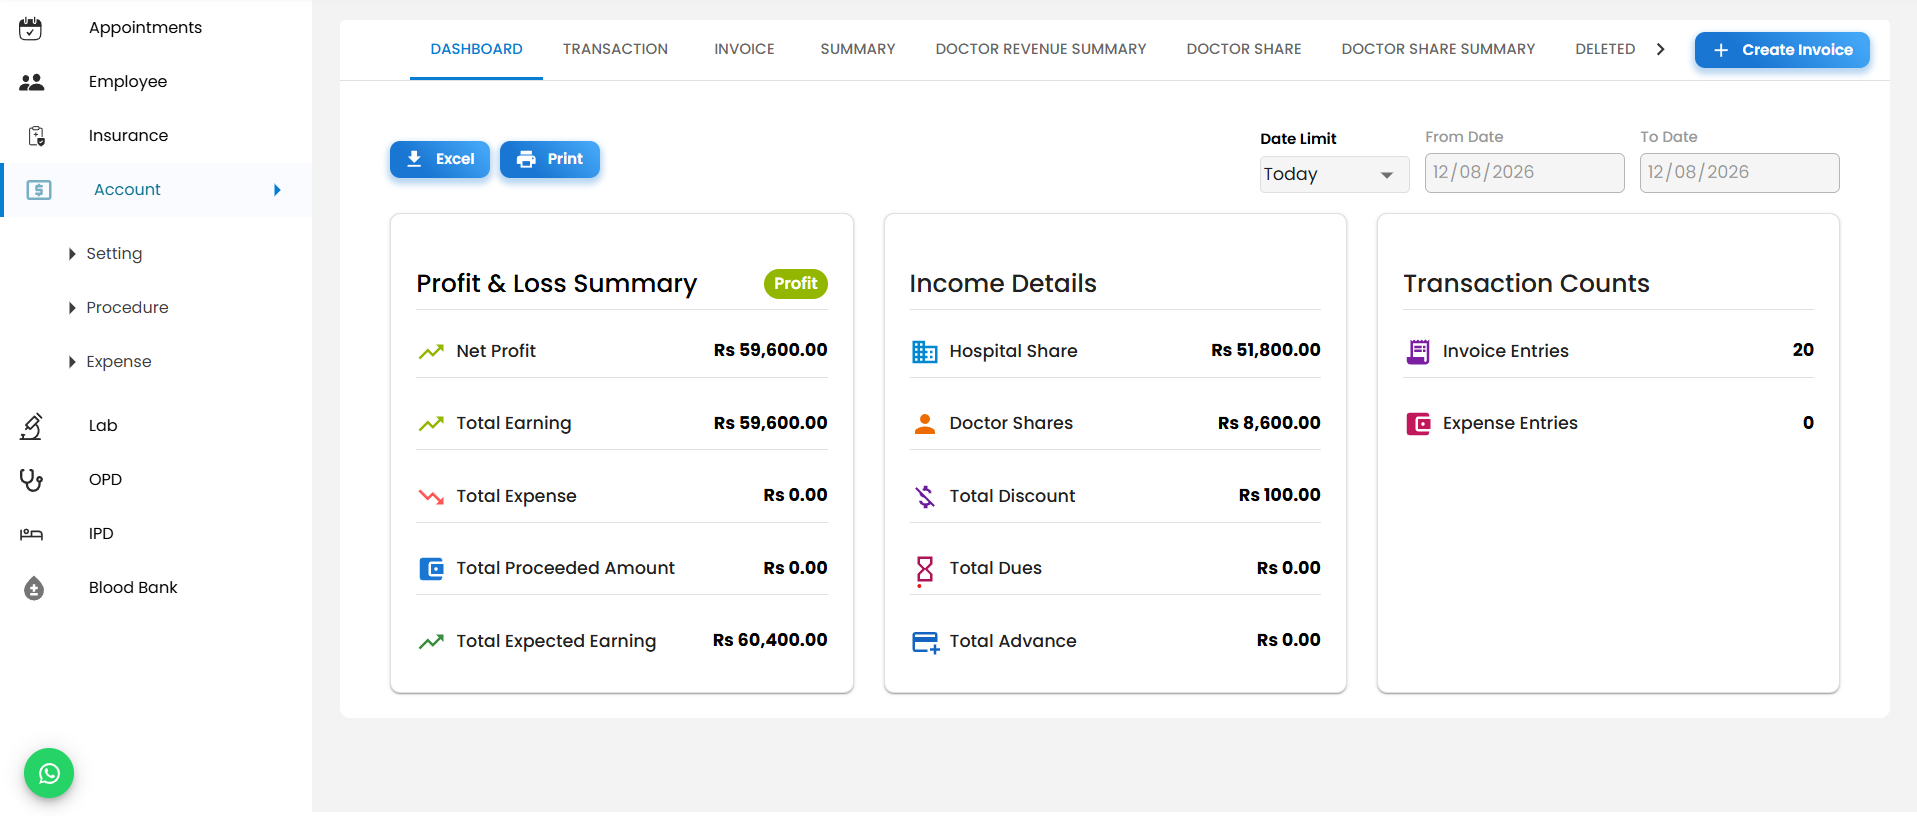Open the Doctor Revenue Summary tab

click(1041, 49)
